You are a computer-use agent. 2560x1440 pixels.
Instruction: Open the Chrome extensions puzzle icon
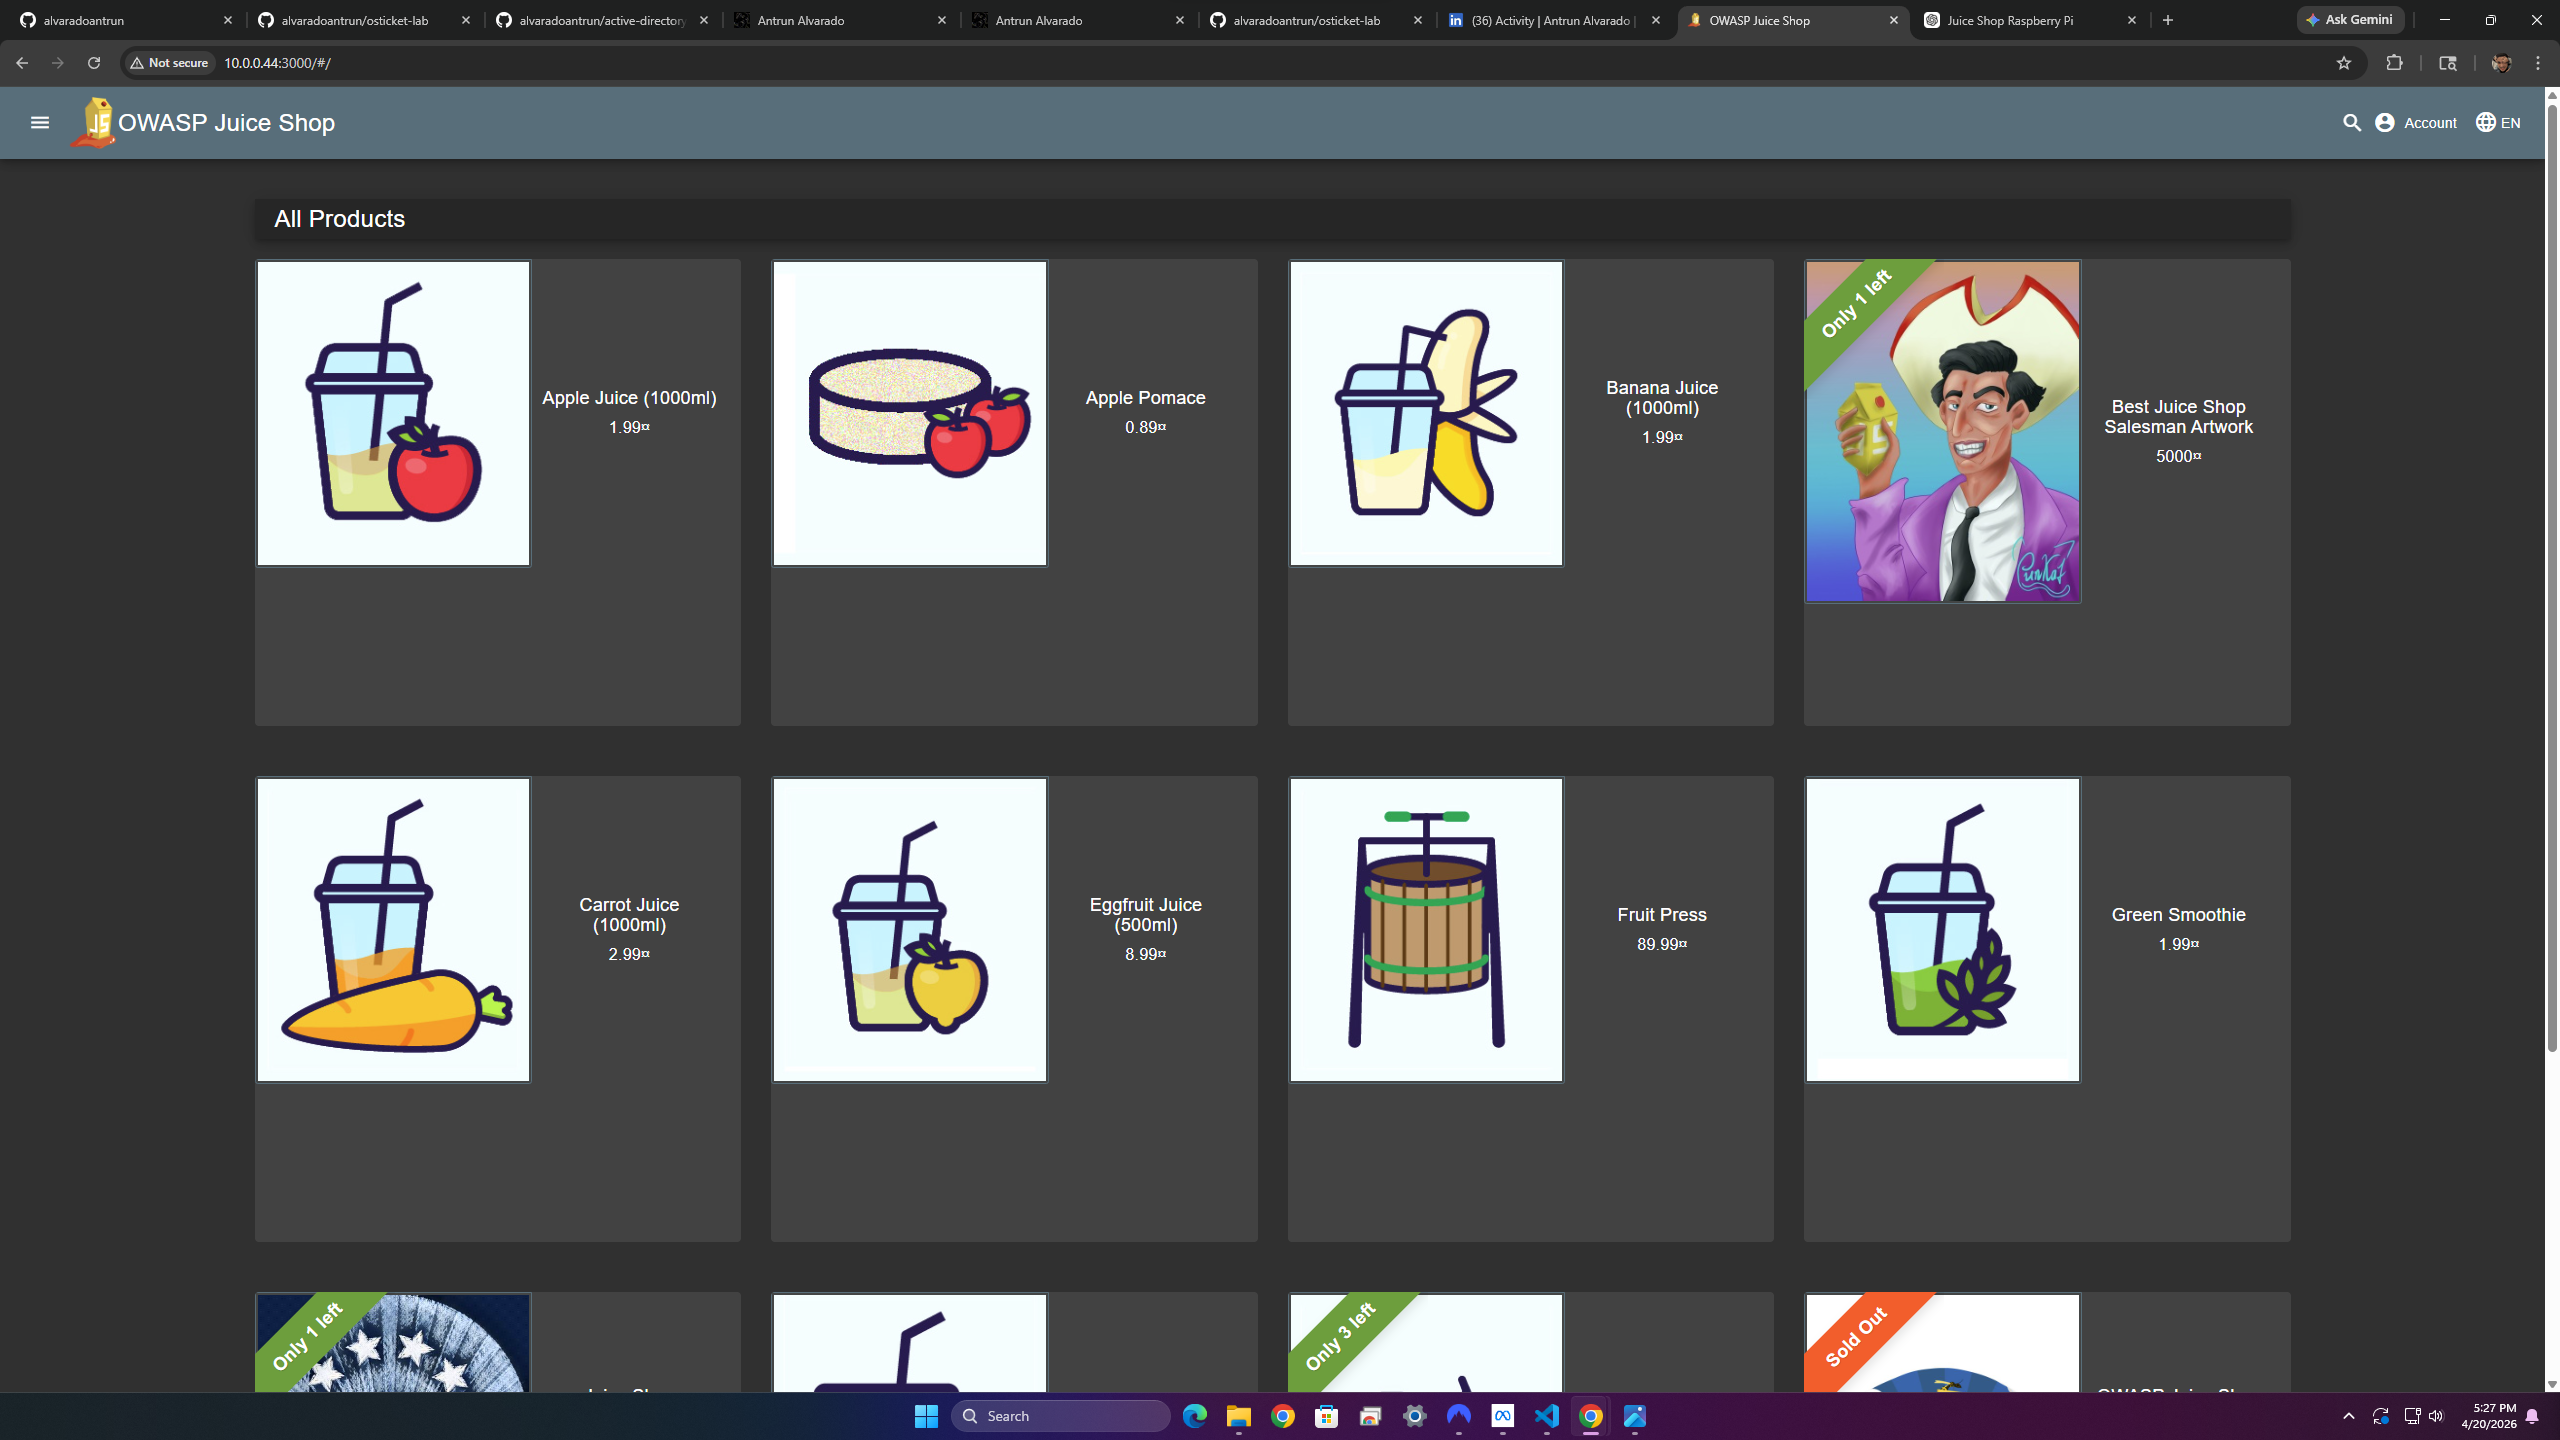pos(2394,63)
